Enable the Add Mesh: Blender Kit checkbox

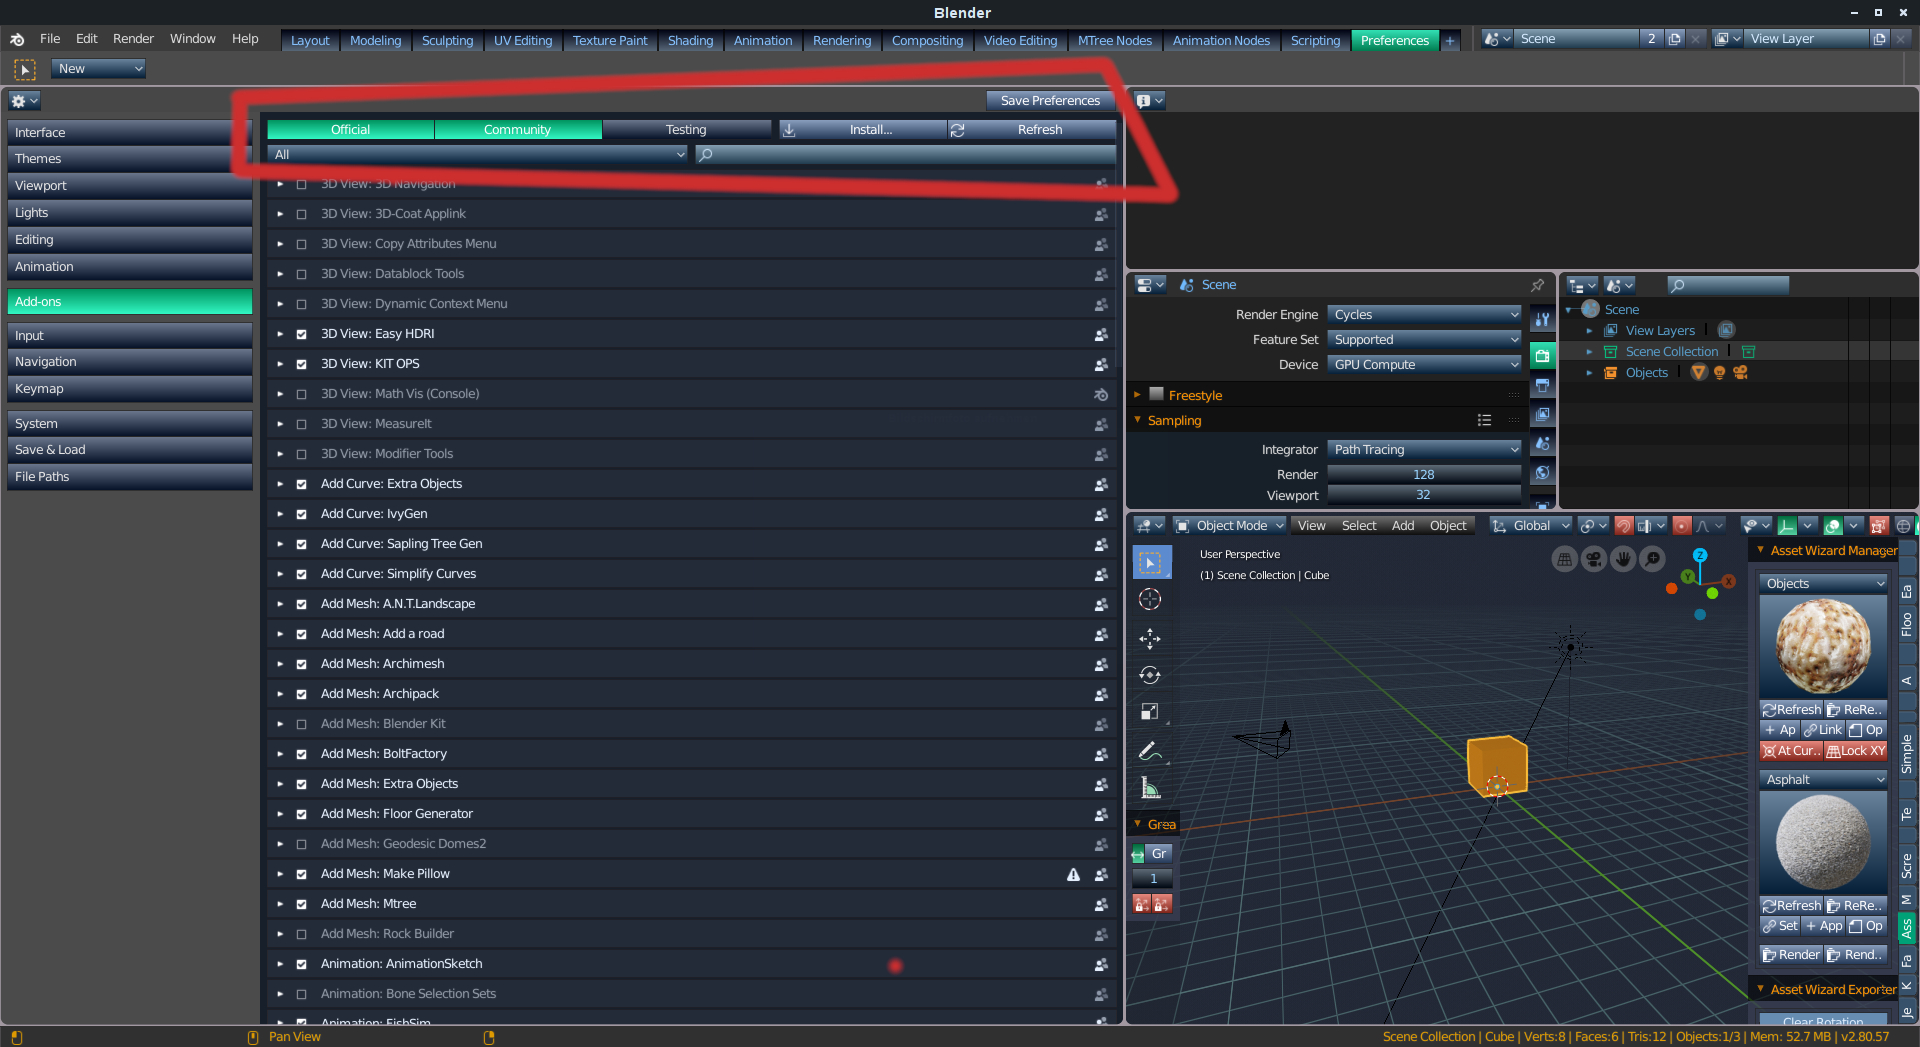tap(301, 724)
